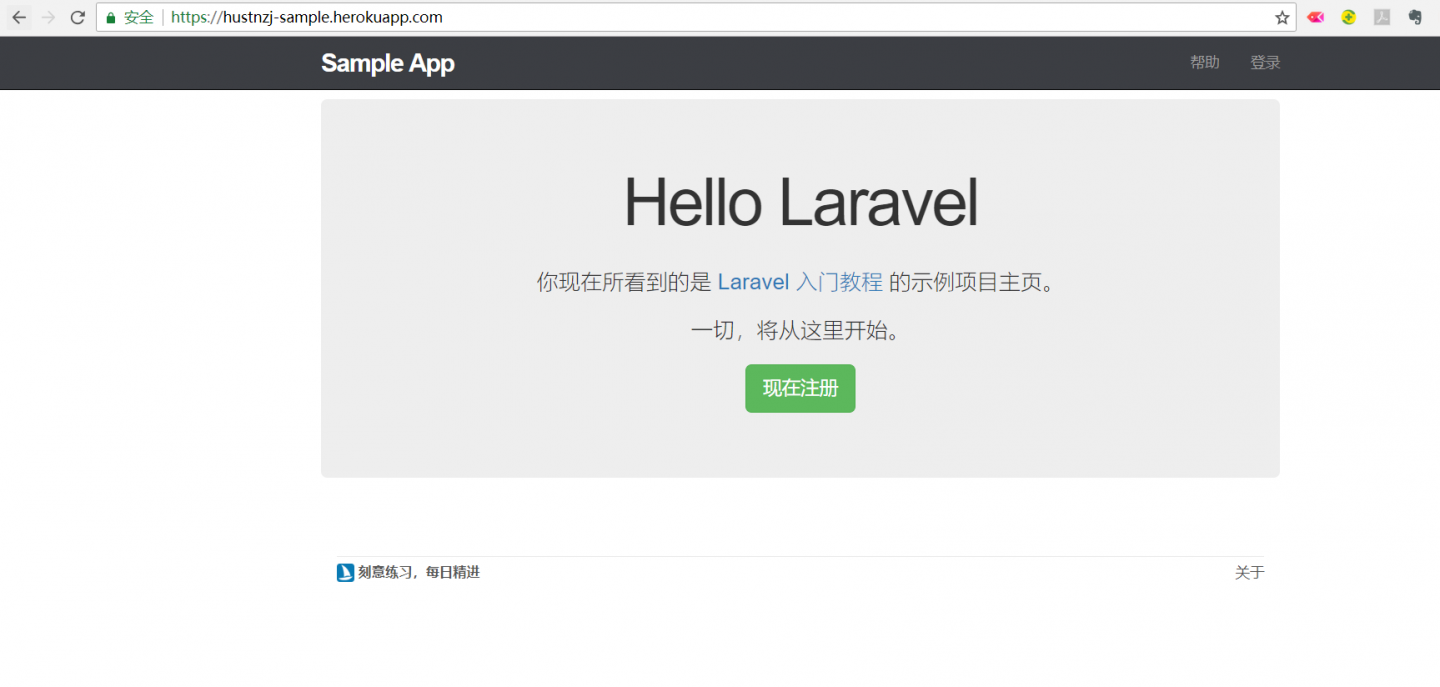Open the 关于 about link in footer
The height and width of the screenshot is (687, 1440).
1249,572
